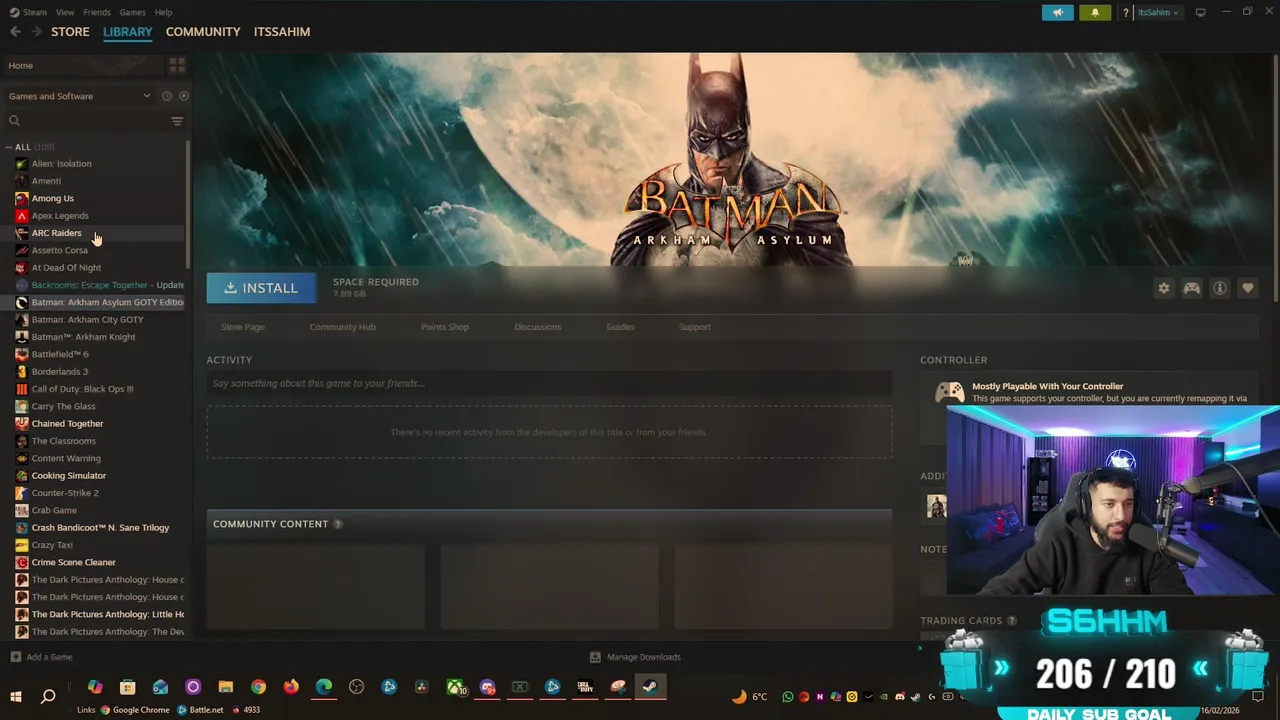This screenshot has height=720, width=1280.
Task: Open the STORE tab
Action: (70, 32)
